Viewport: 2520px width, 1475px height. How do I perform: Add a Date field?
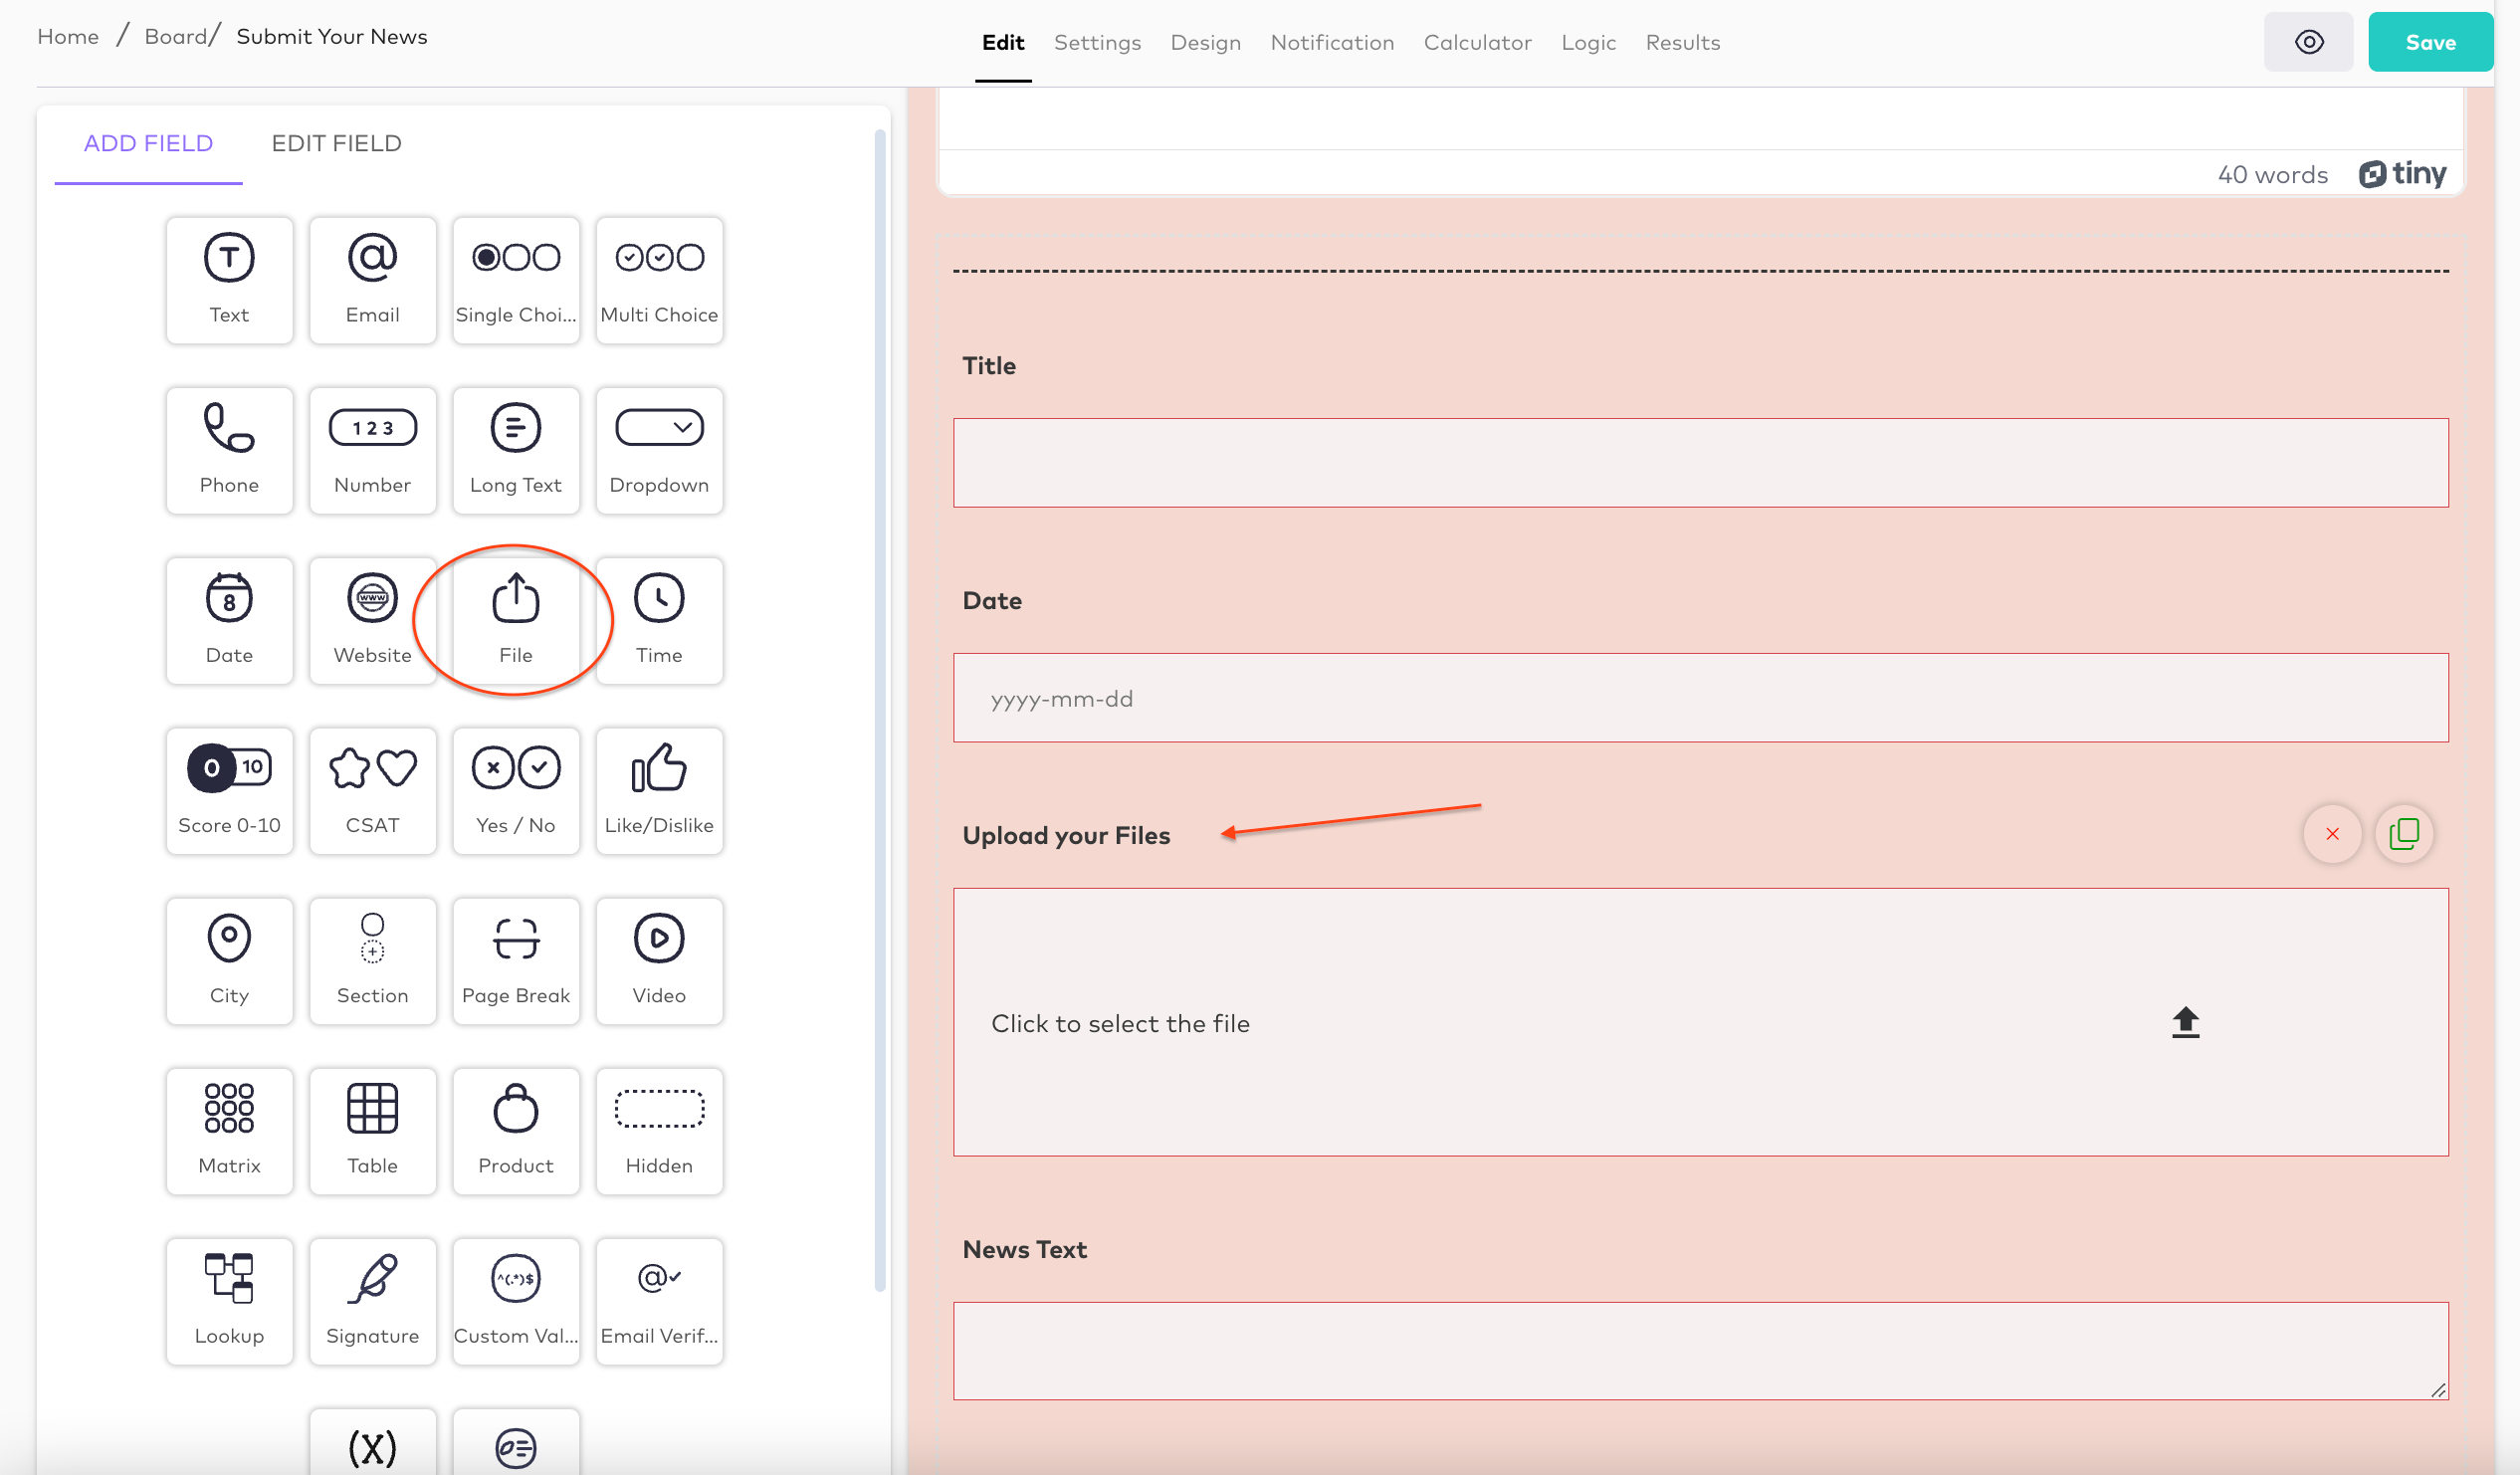coord(229,620)
